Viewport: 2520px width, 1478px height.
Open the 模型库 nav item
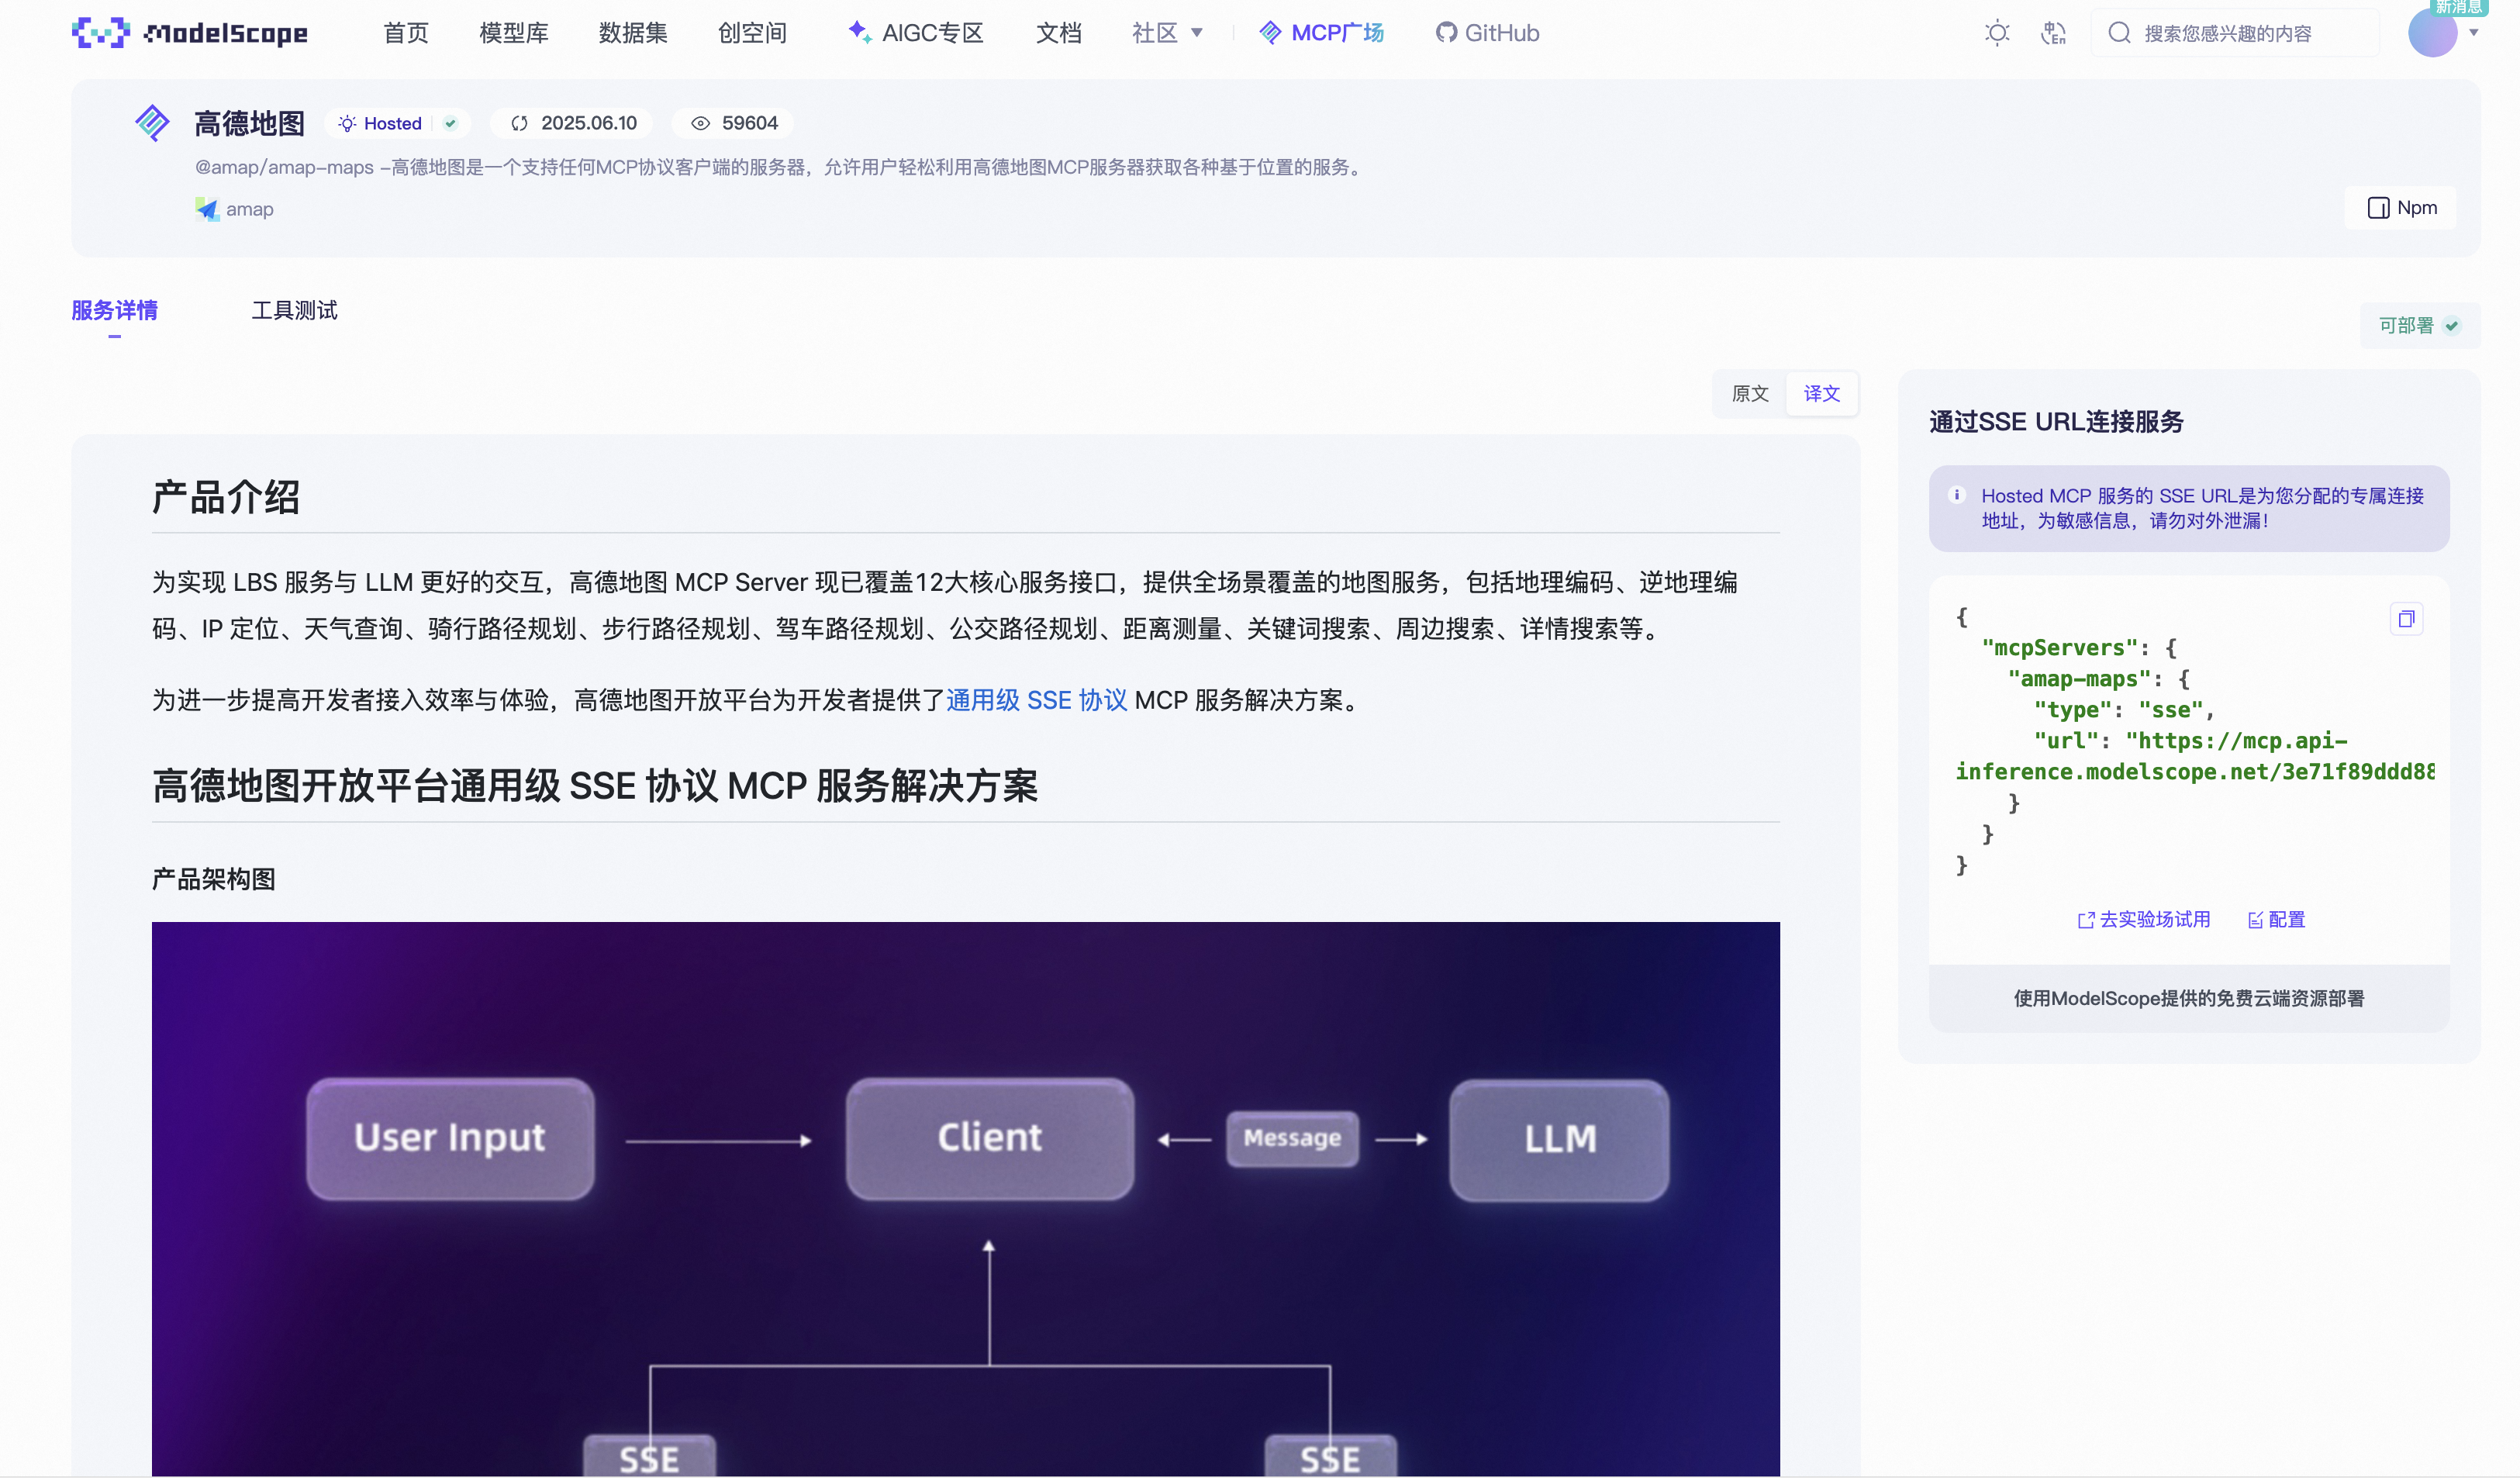(514, 33)
